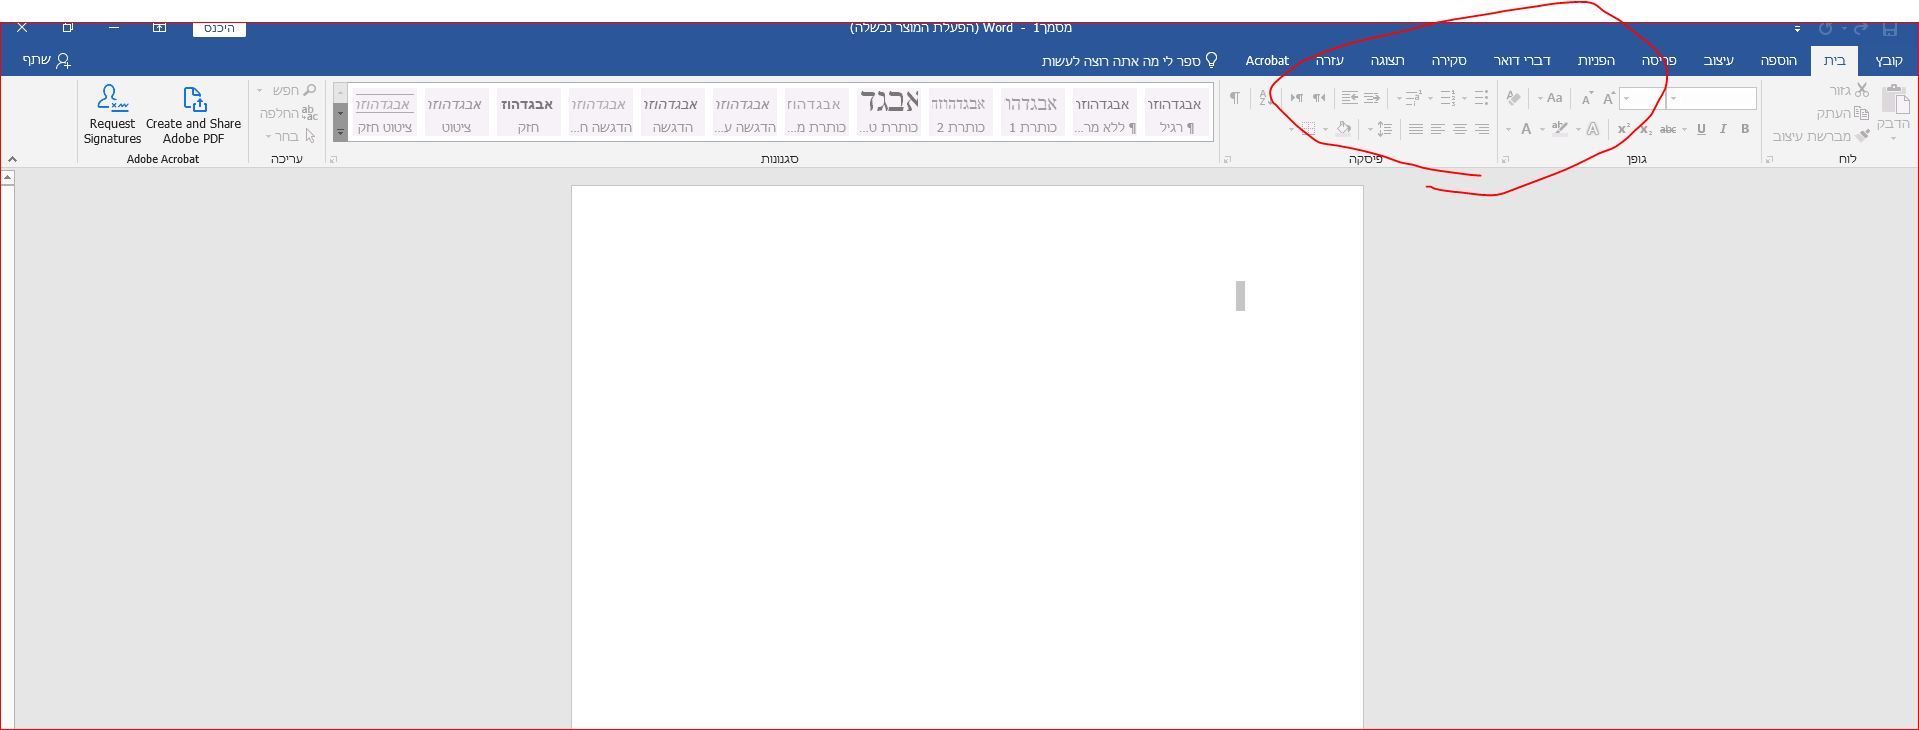Apply the Strong (חזק) style
The image size is (1919, 730).
(x=527, y=112)
